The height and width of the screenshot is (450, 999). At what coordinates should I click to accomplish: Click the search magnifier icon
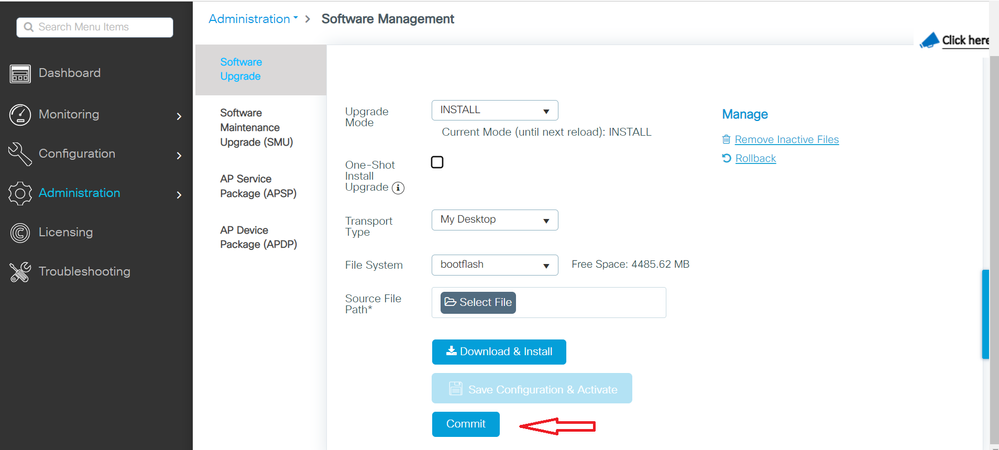tap(29, 27)
